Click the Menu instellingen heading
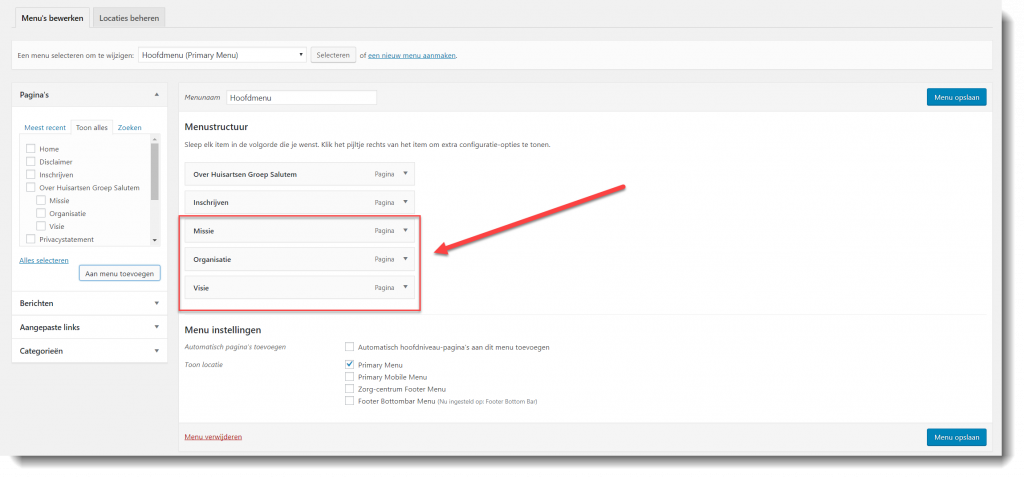The height and width of the screenshot is (478, 1024). coord(223,330)
